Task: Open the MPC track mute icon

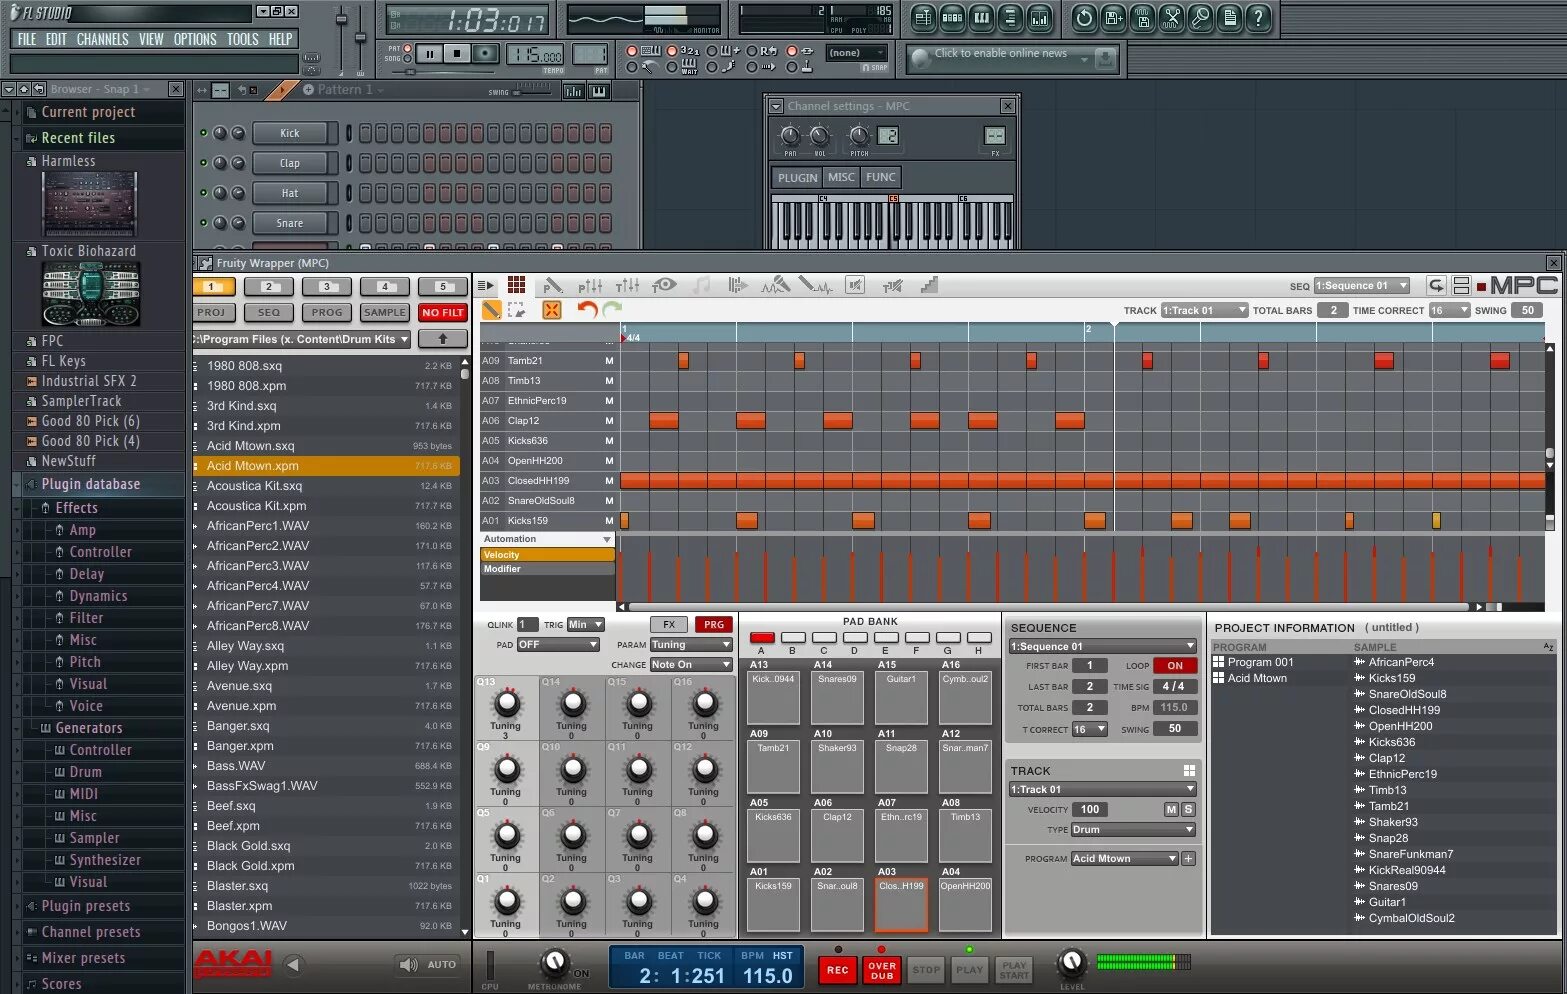Action: [x=892, y=285]
